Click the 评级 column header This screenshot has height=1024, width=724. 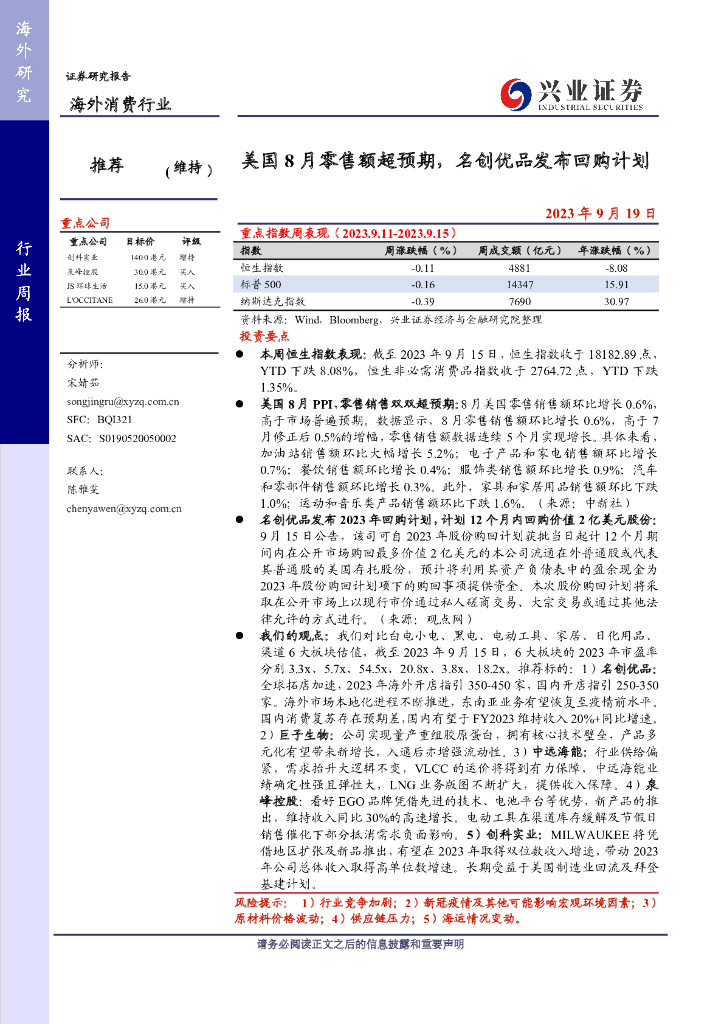191,242
